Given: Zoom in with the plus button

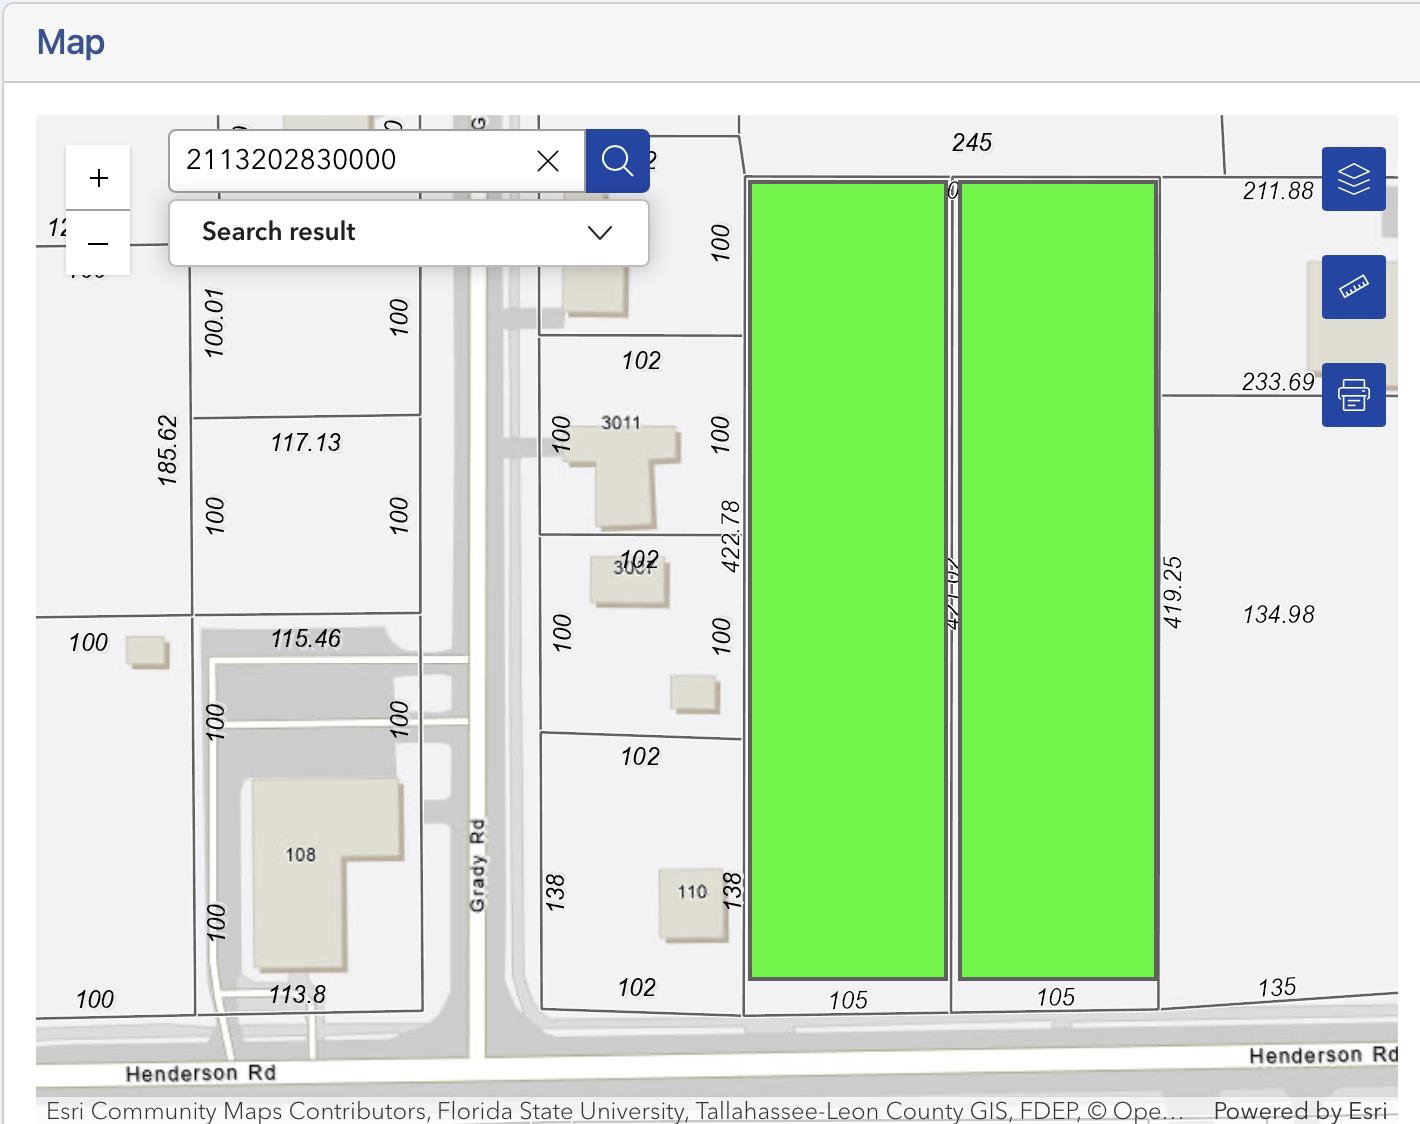Looking at the screenshot, I should point(98,178).
